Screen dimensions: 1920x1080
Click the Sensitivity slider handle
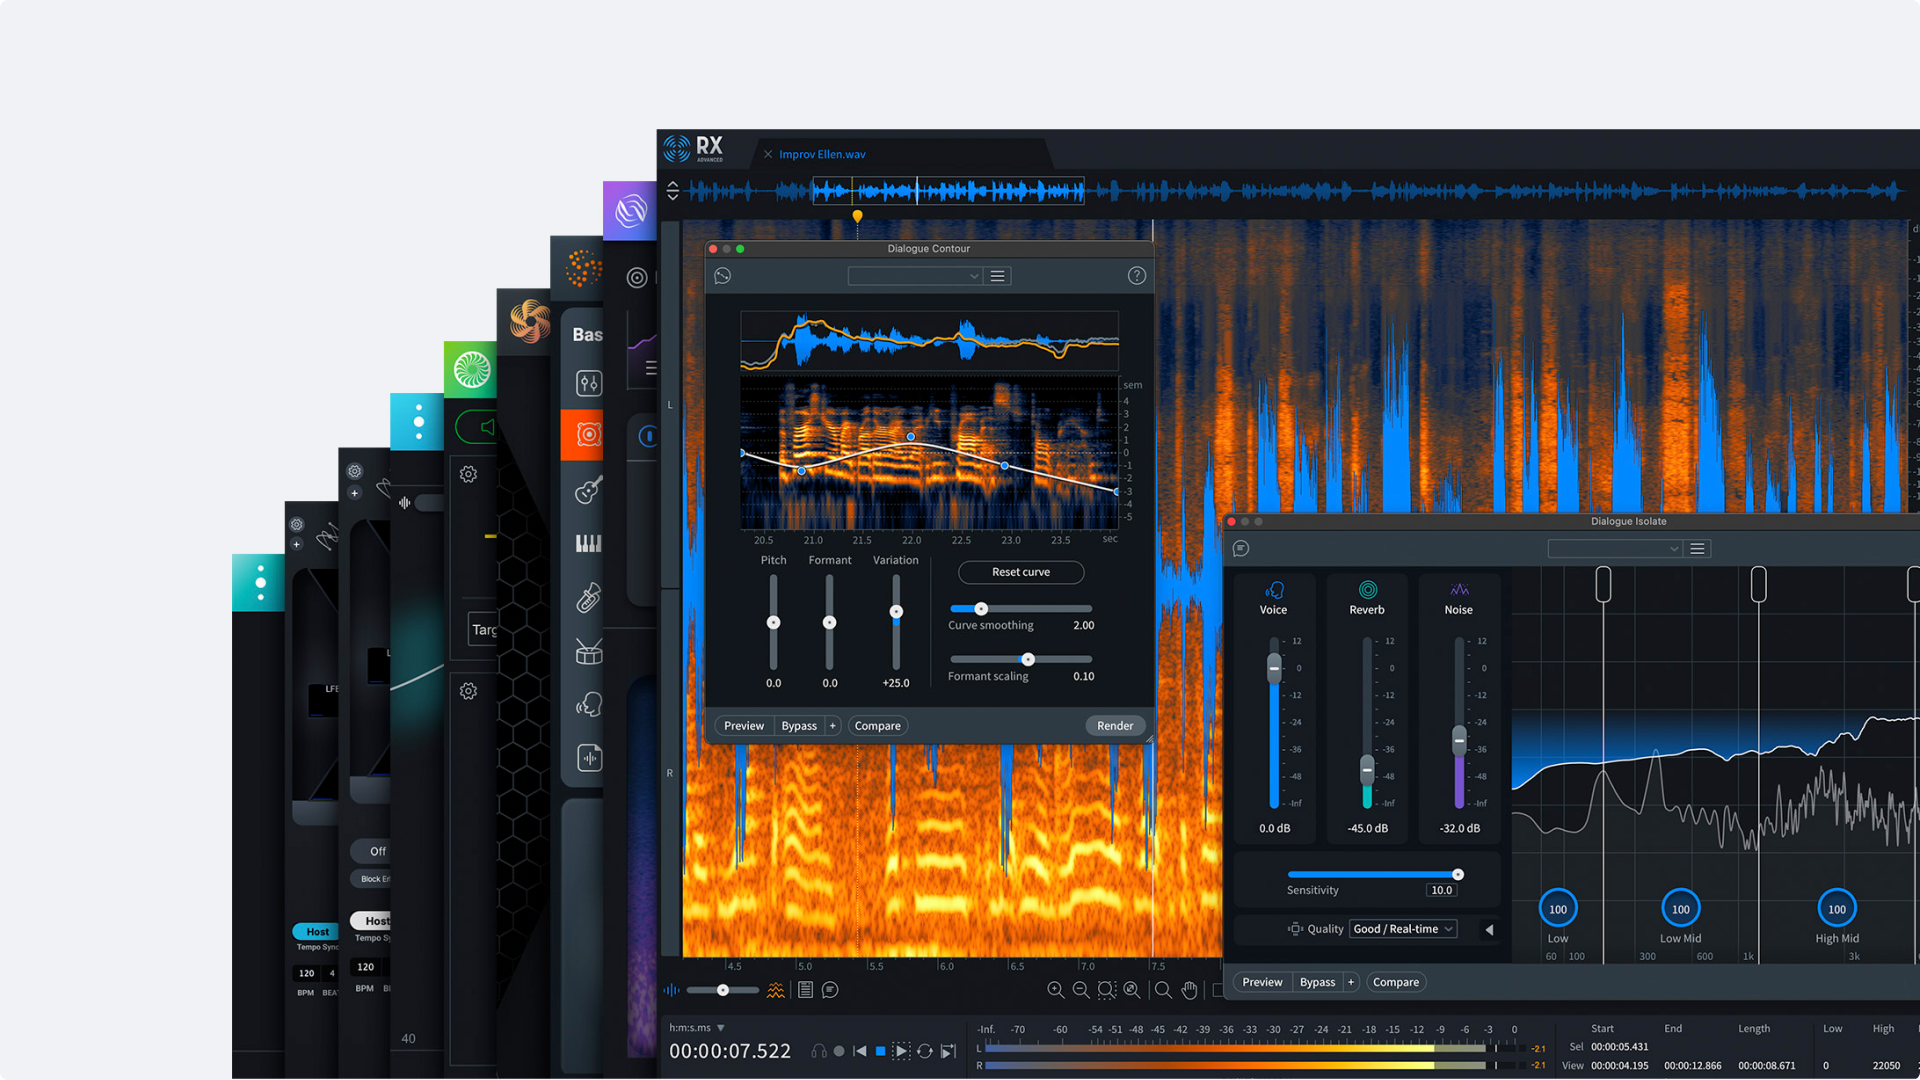(1458, 875)
